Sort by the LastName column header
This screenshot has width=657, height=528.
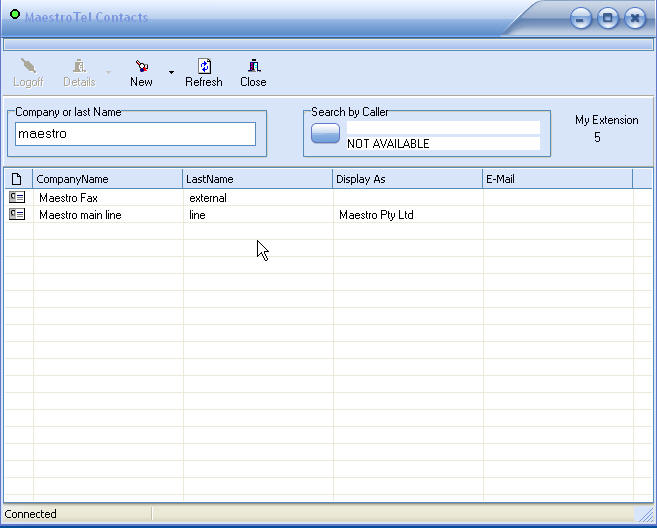pyautogui.click(x=257, y=179)
